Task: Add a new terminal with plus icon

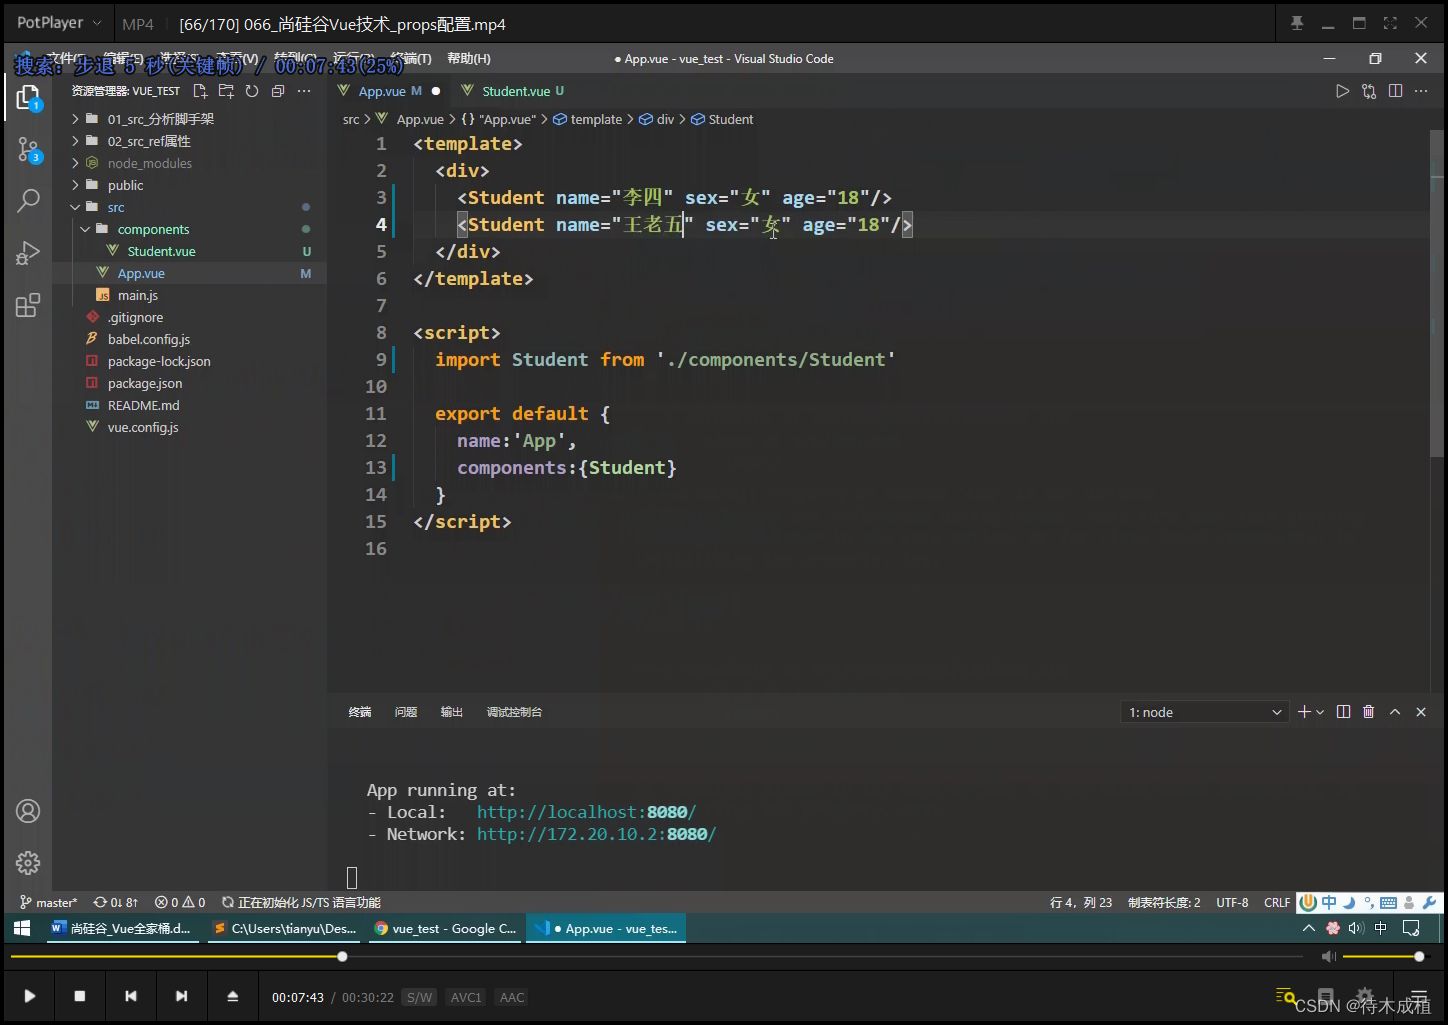Action: [x=1304, y=712]
